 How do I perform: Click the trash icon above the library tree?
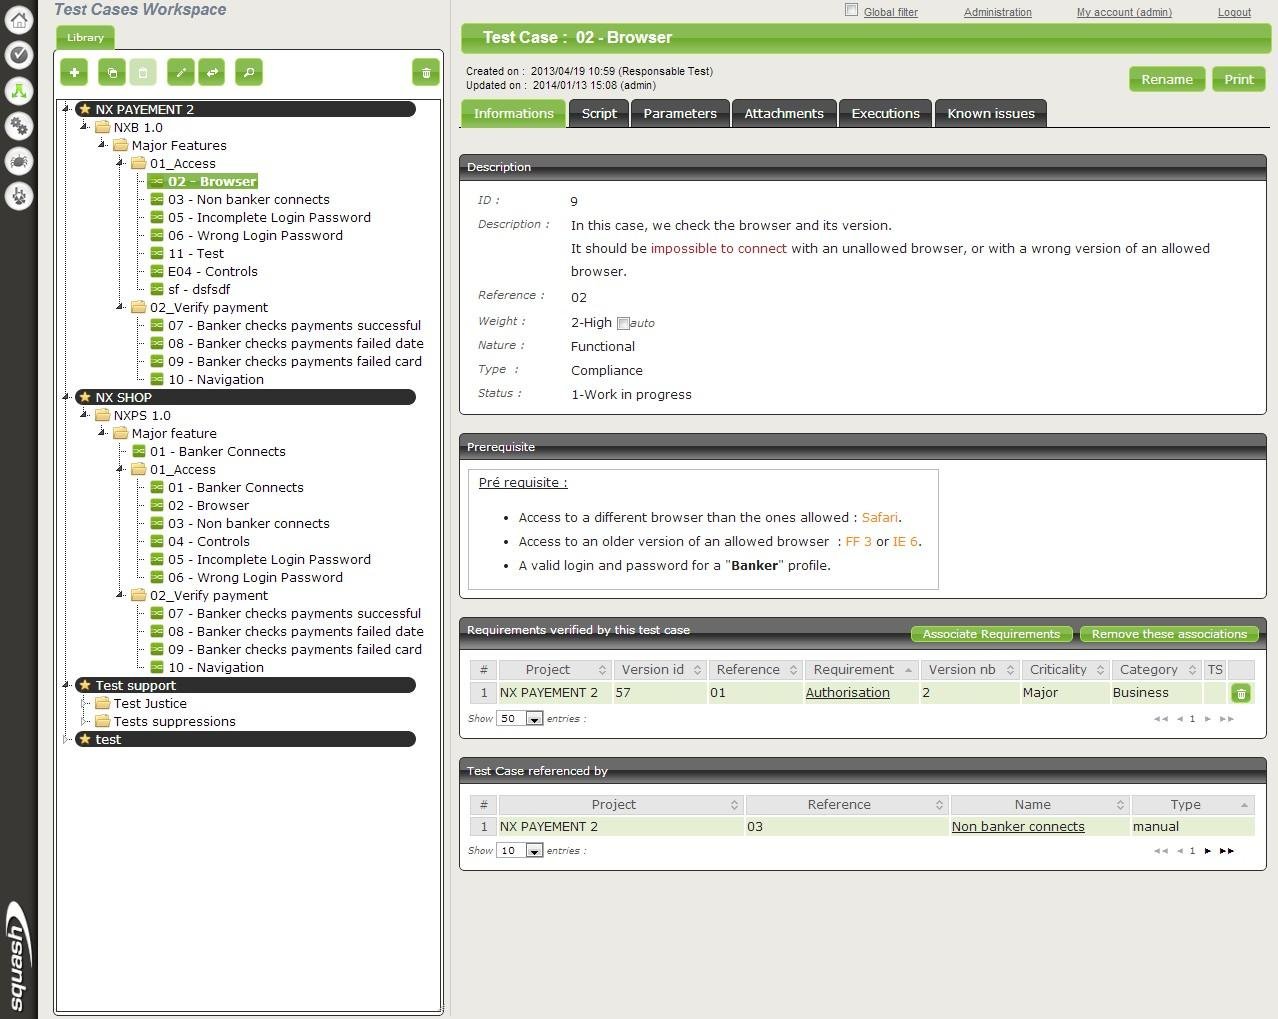pyautogui.click(x=425, y=71)
